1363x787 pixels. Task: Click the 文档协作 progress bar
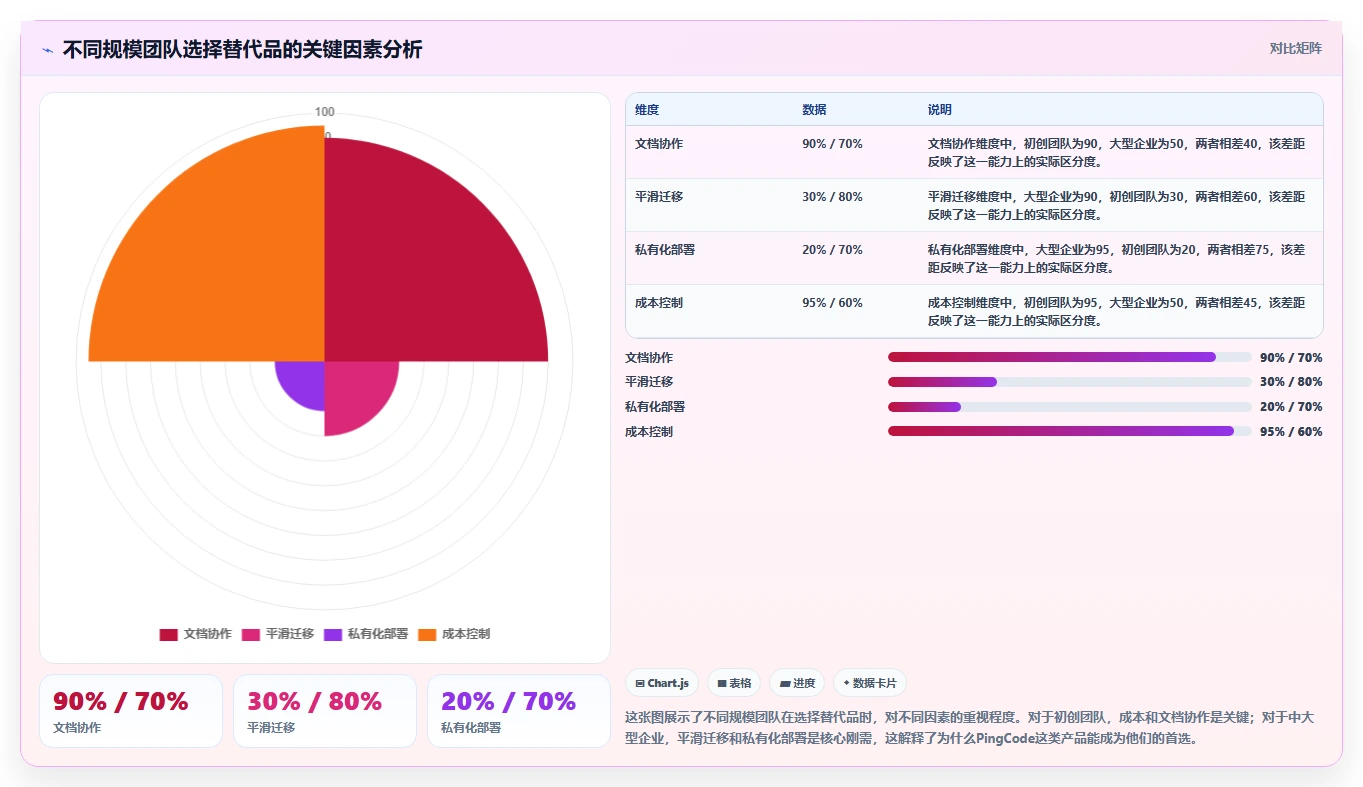1069,357
